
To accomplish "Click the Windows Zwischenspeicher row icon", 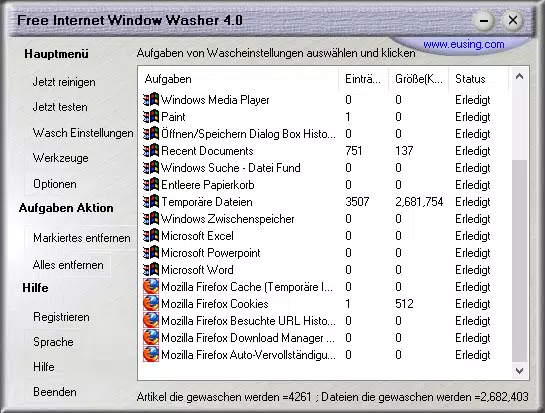I will click(x=151, y=219).
